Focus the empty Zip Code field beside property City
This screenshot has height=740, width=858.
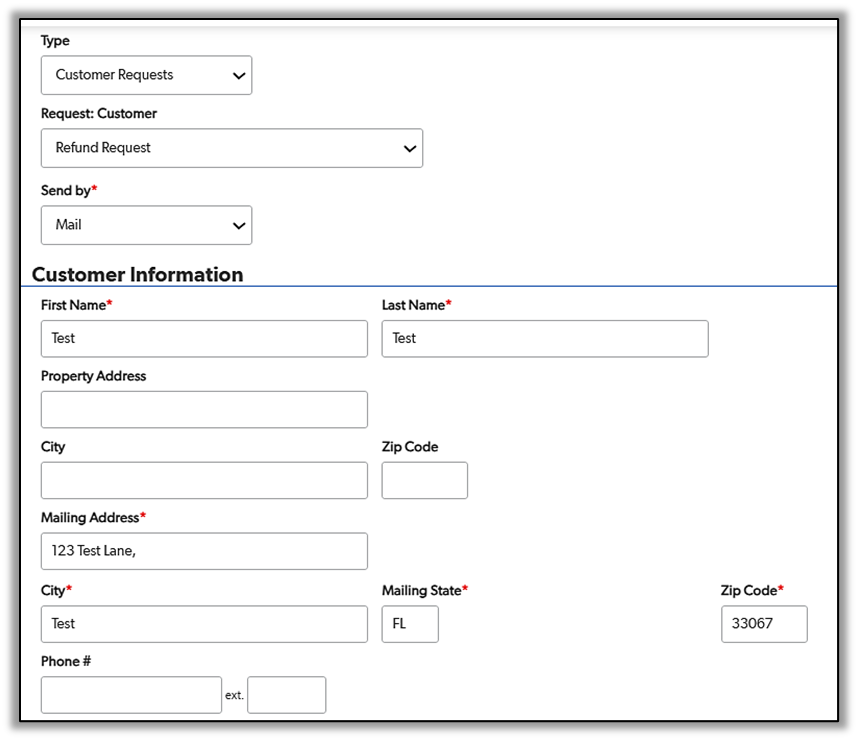click(x=424, y=481)
